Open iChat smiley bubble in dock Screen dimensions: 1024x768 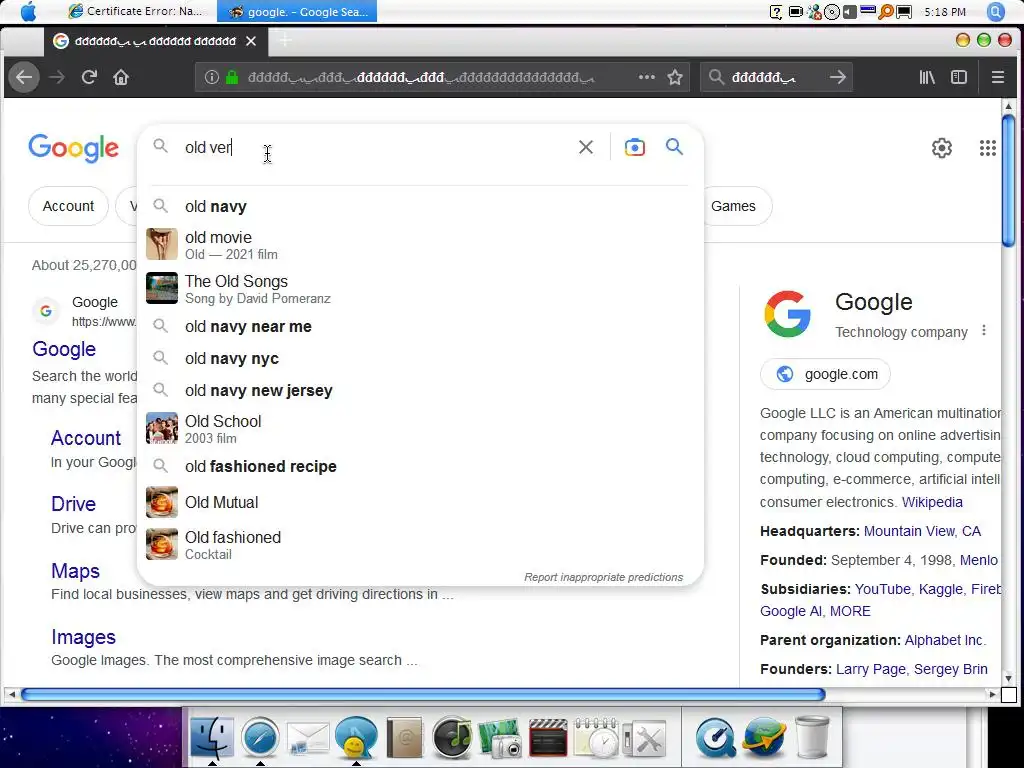pyautogui.click(x=356, y=738)
